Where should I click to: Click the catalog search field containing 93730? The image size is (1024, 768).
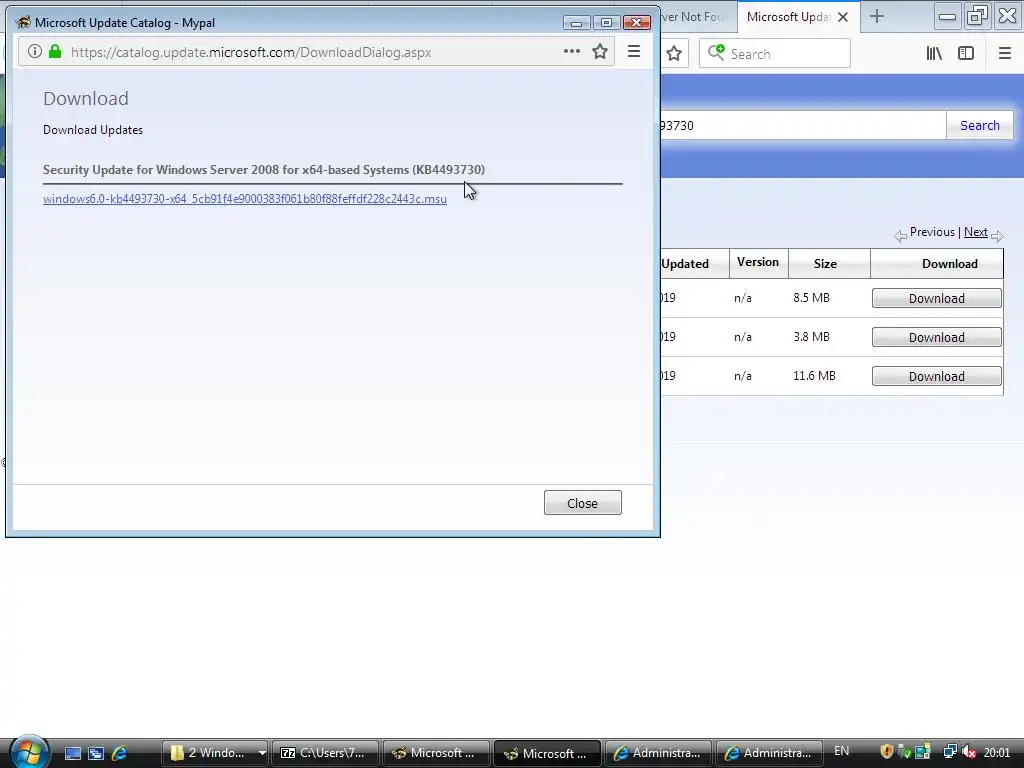[803, 125]
